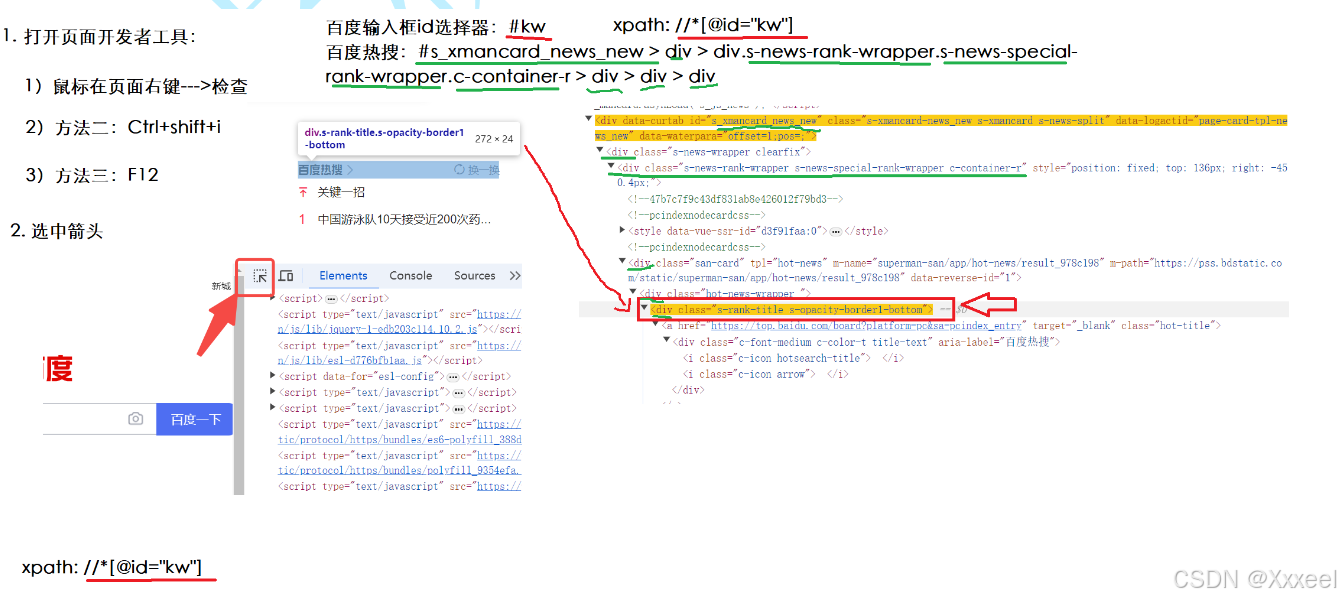Viewport: 1341px width, 601px height.
Task: Select the inspect element picker arrow icon
Action: (x=260, y=276)
